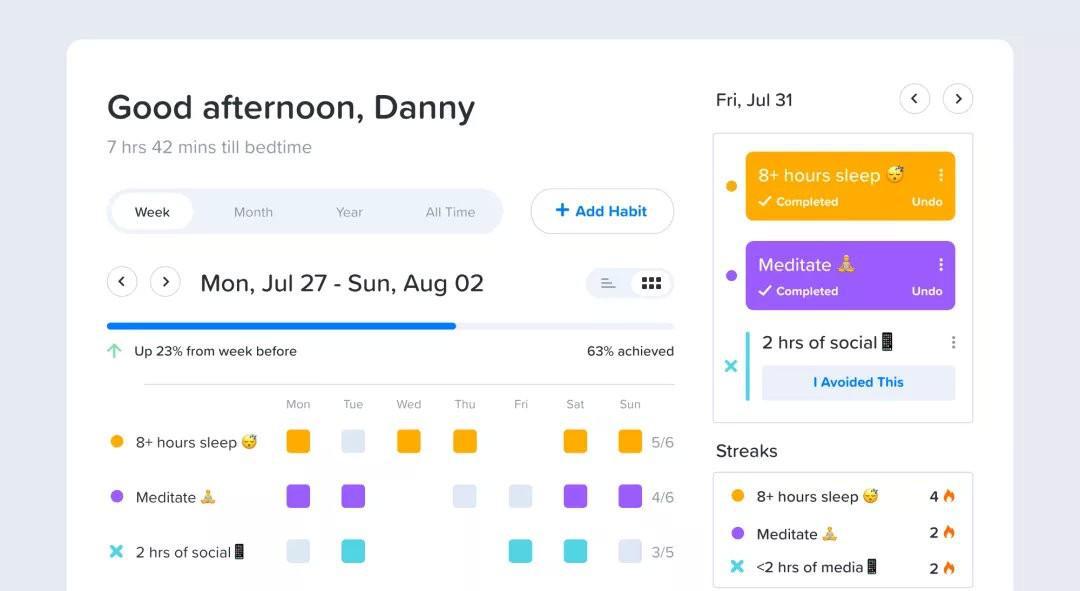Open options menu on Meditate card
This screenshot has height=591, width=1080.
pos(941,265)
